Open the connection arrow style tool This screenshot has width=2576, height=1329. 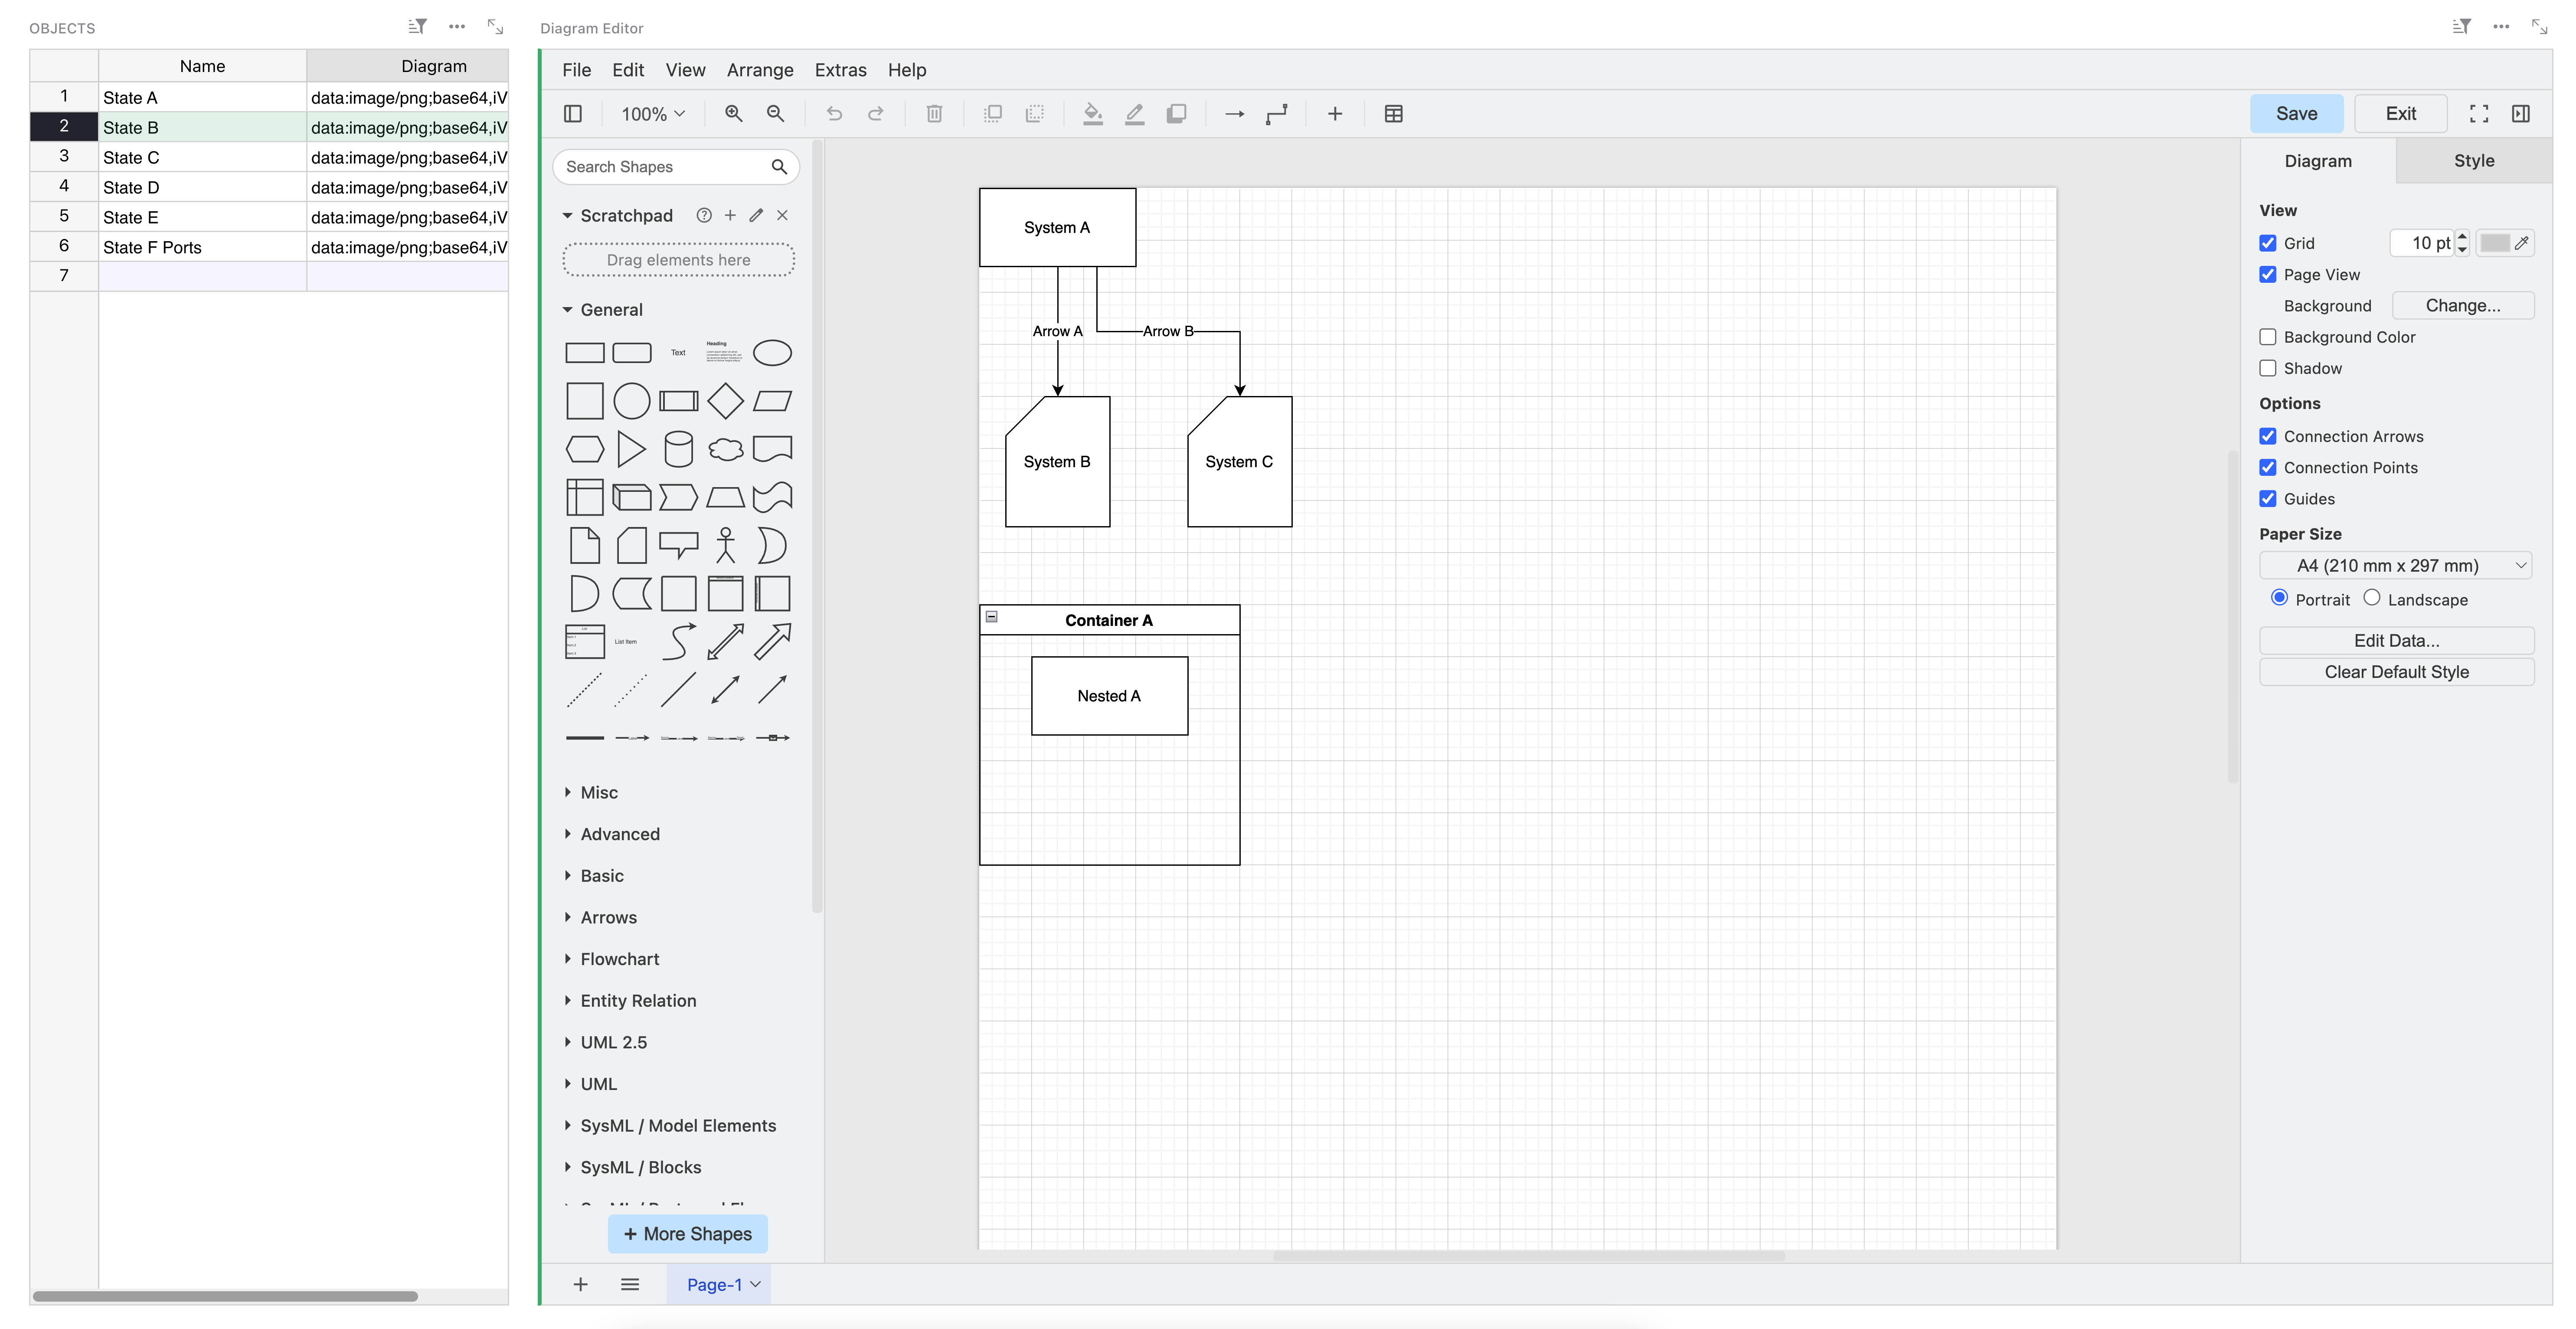pos(1235,114)
